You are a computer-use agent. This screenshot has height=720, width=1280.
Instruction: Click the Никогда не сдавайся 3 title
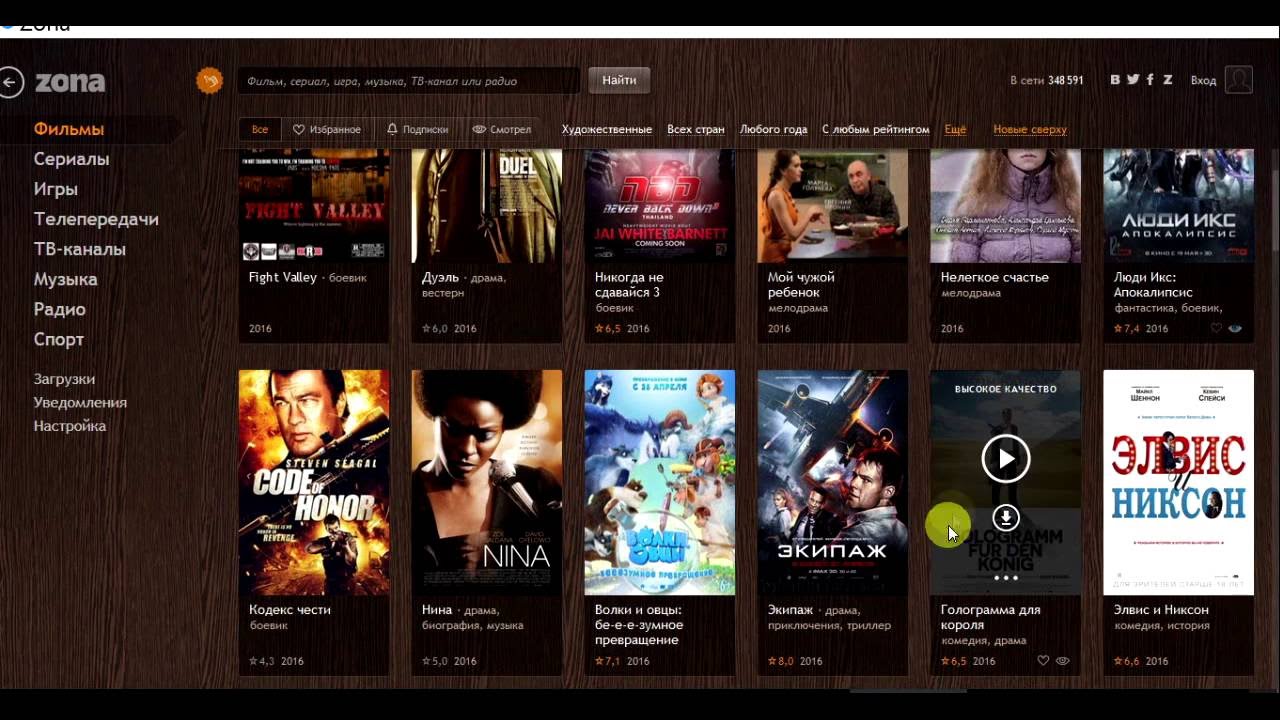point(629,285)
